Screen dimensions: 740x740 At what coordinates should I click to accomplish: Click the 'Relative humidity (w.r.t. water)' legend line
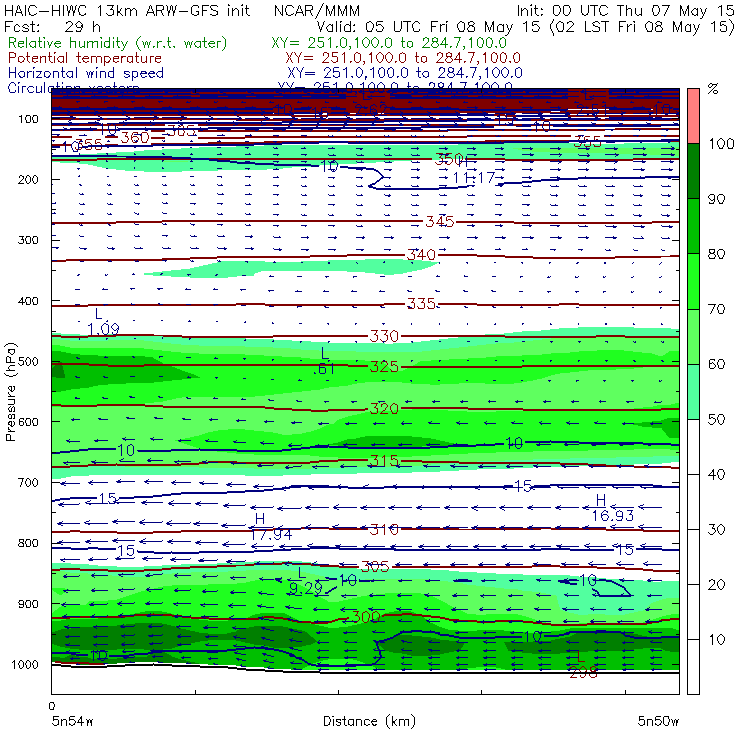(x=118, y=43)
